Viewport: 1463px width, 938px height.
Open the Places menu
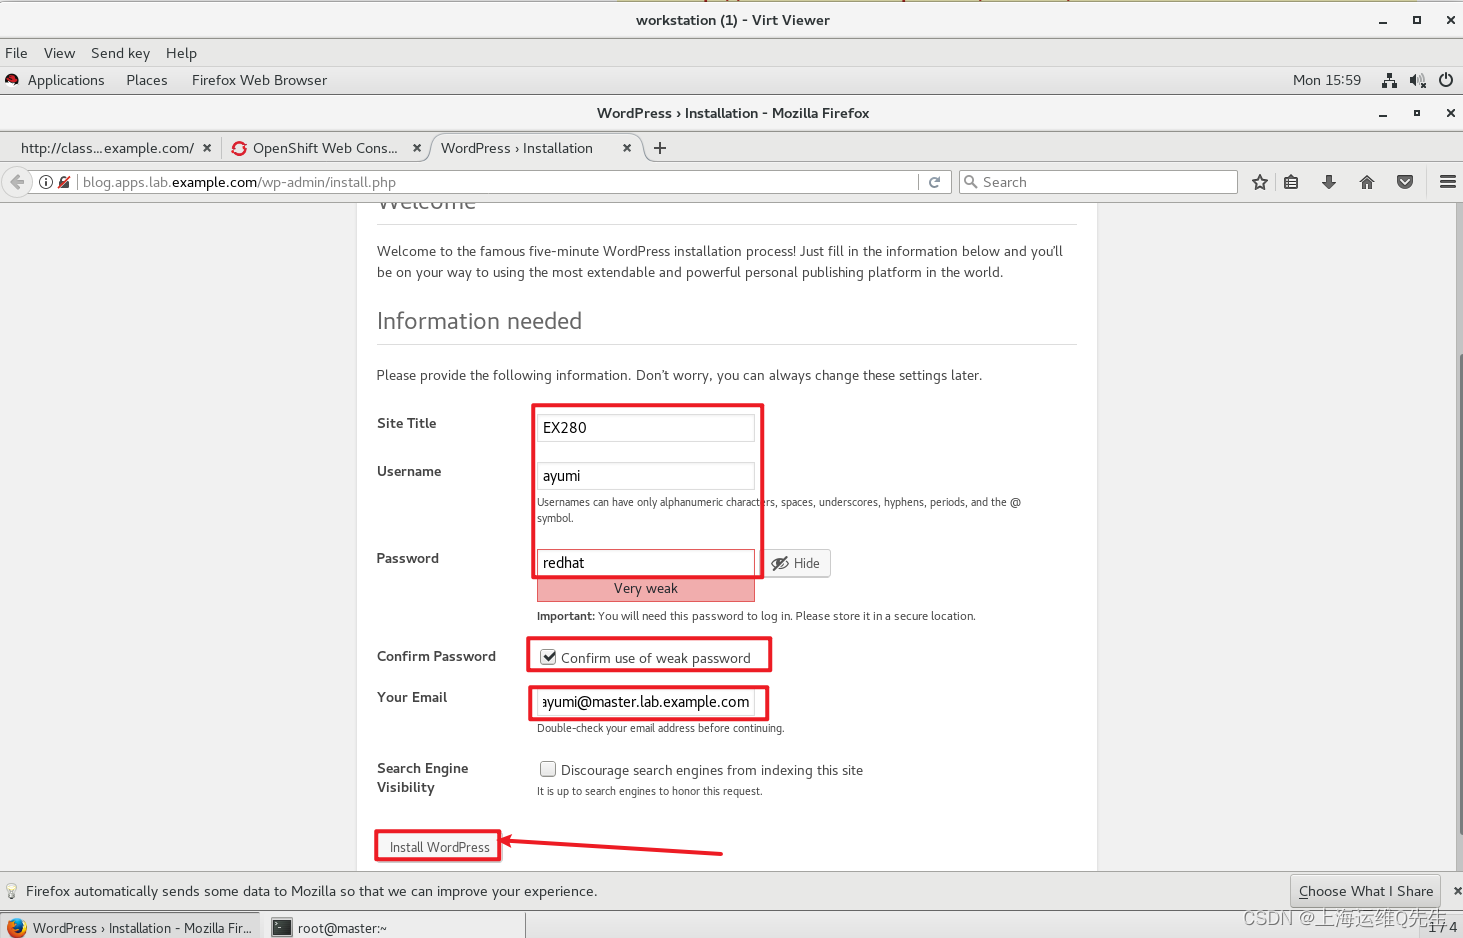point(147,80)
